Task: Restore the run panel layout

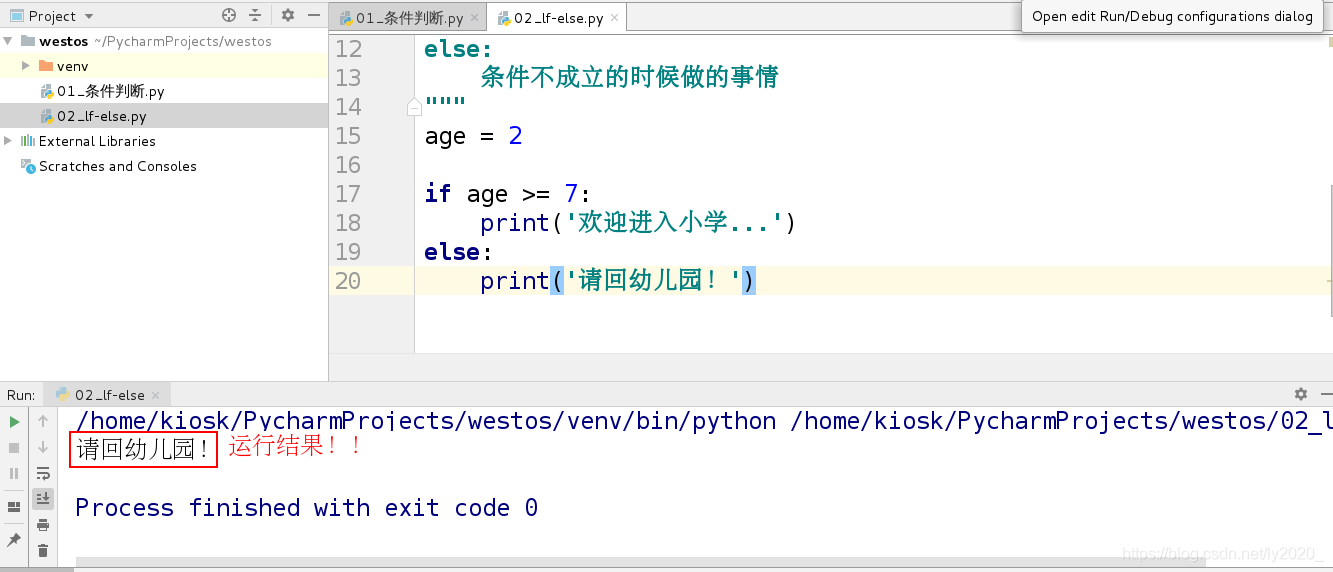Action: coord(14,507)
